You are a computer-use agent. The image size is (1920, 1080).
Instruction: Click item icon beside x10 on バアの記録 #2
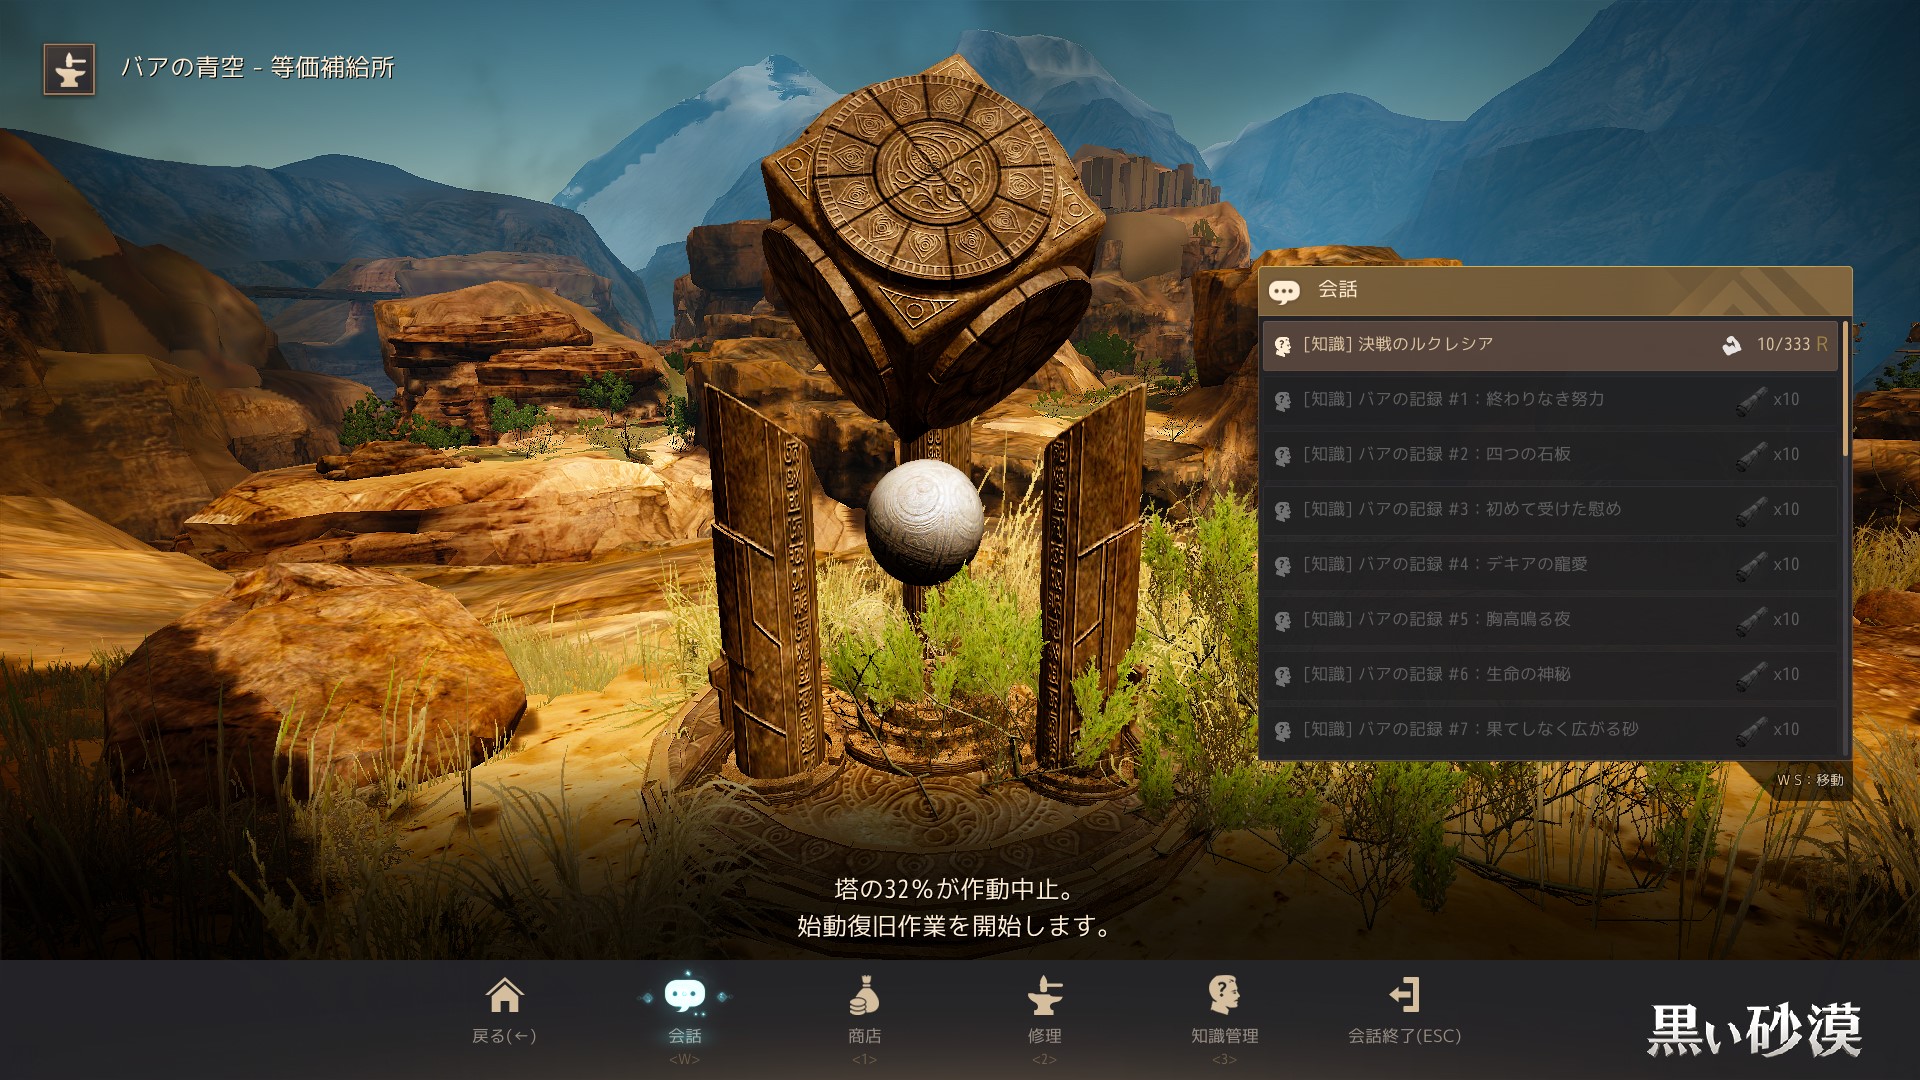click(1751, 455)
